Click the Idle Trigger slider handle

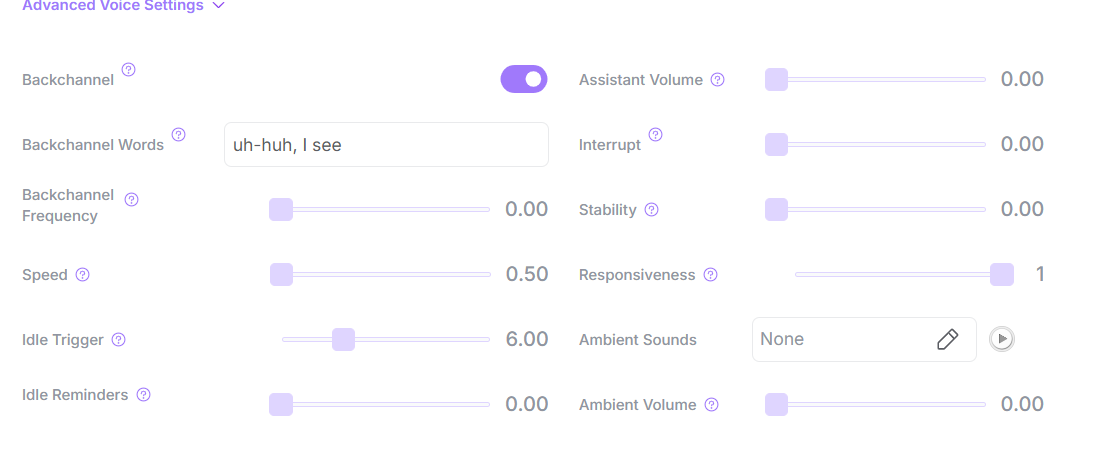pyautogui.click(x=343, y=340)
